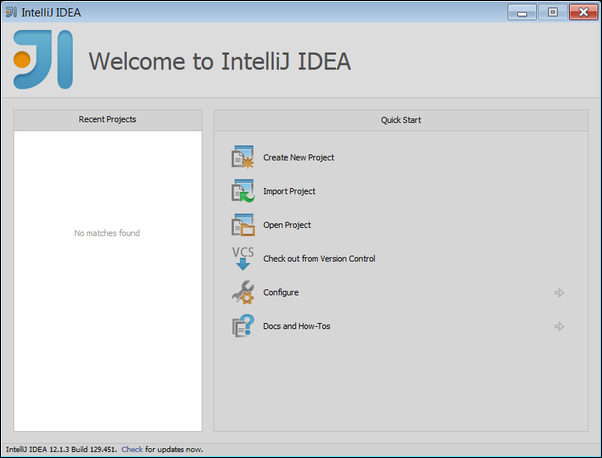
Task: Click the Import Project icon
Action: click(243, 191)
